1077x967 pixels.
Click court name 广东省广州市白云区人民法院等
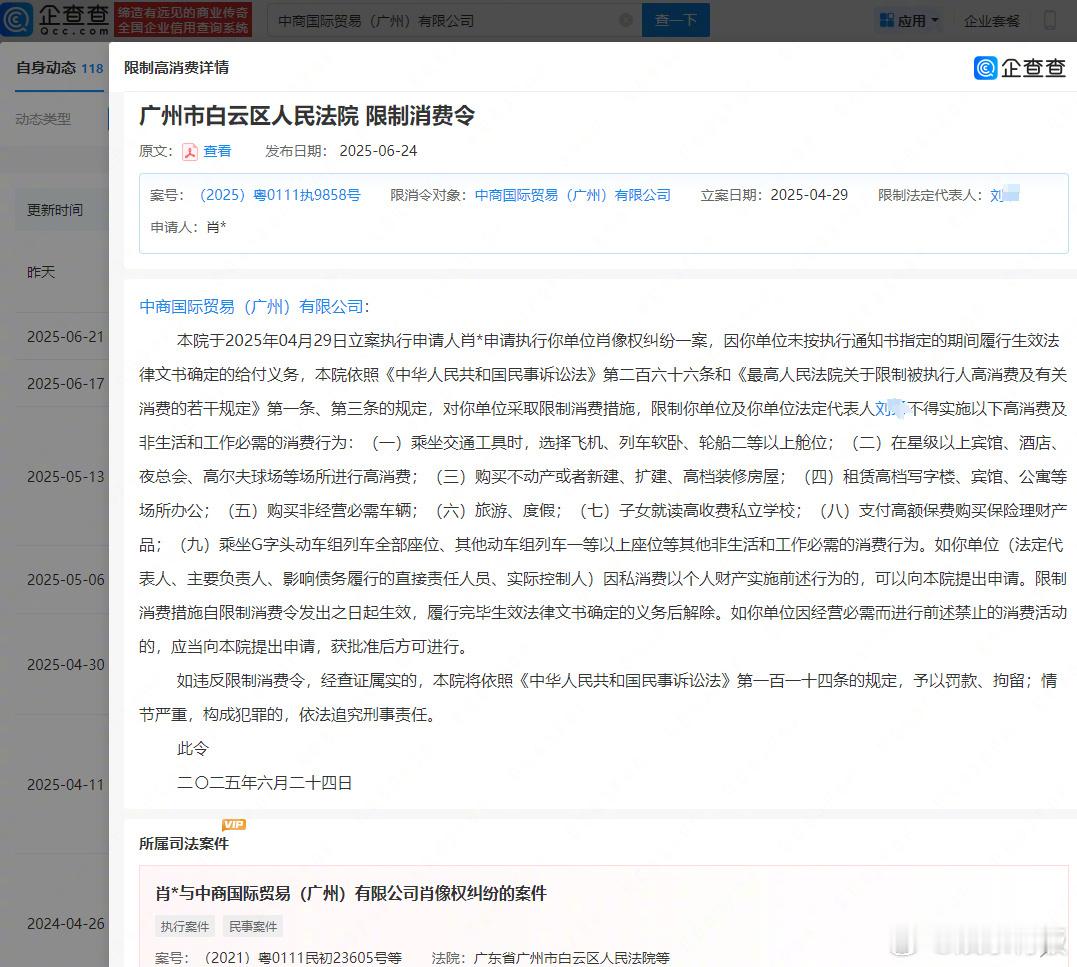pyautogui.click(x=571, y=957)
